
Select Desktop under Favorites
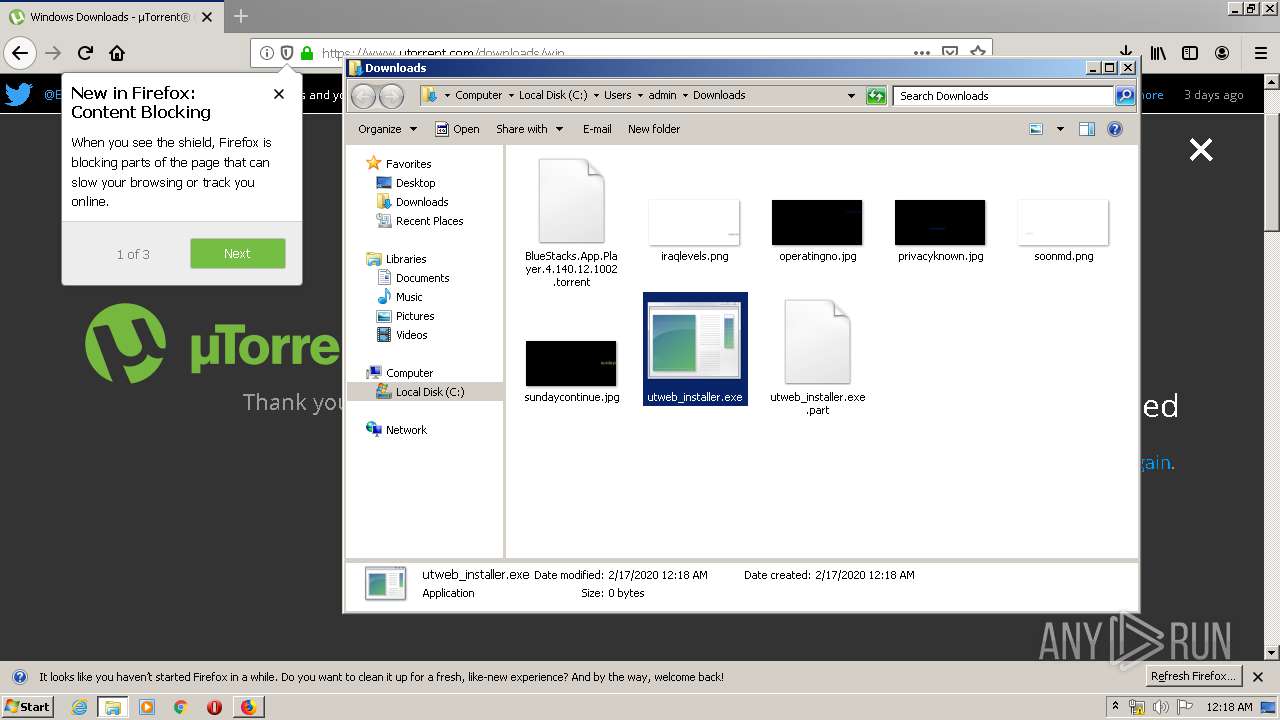[415, 183]
